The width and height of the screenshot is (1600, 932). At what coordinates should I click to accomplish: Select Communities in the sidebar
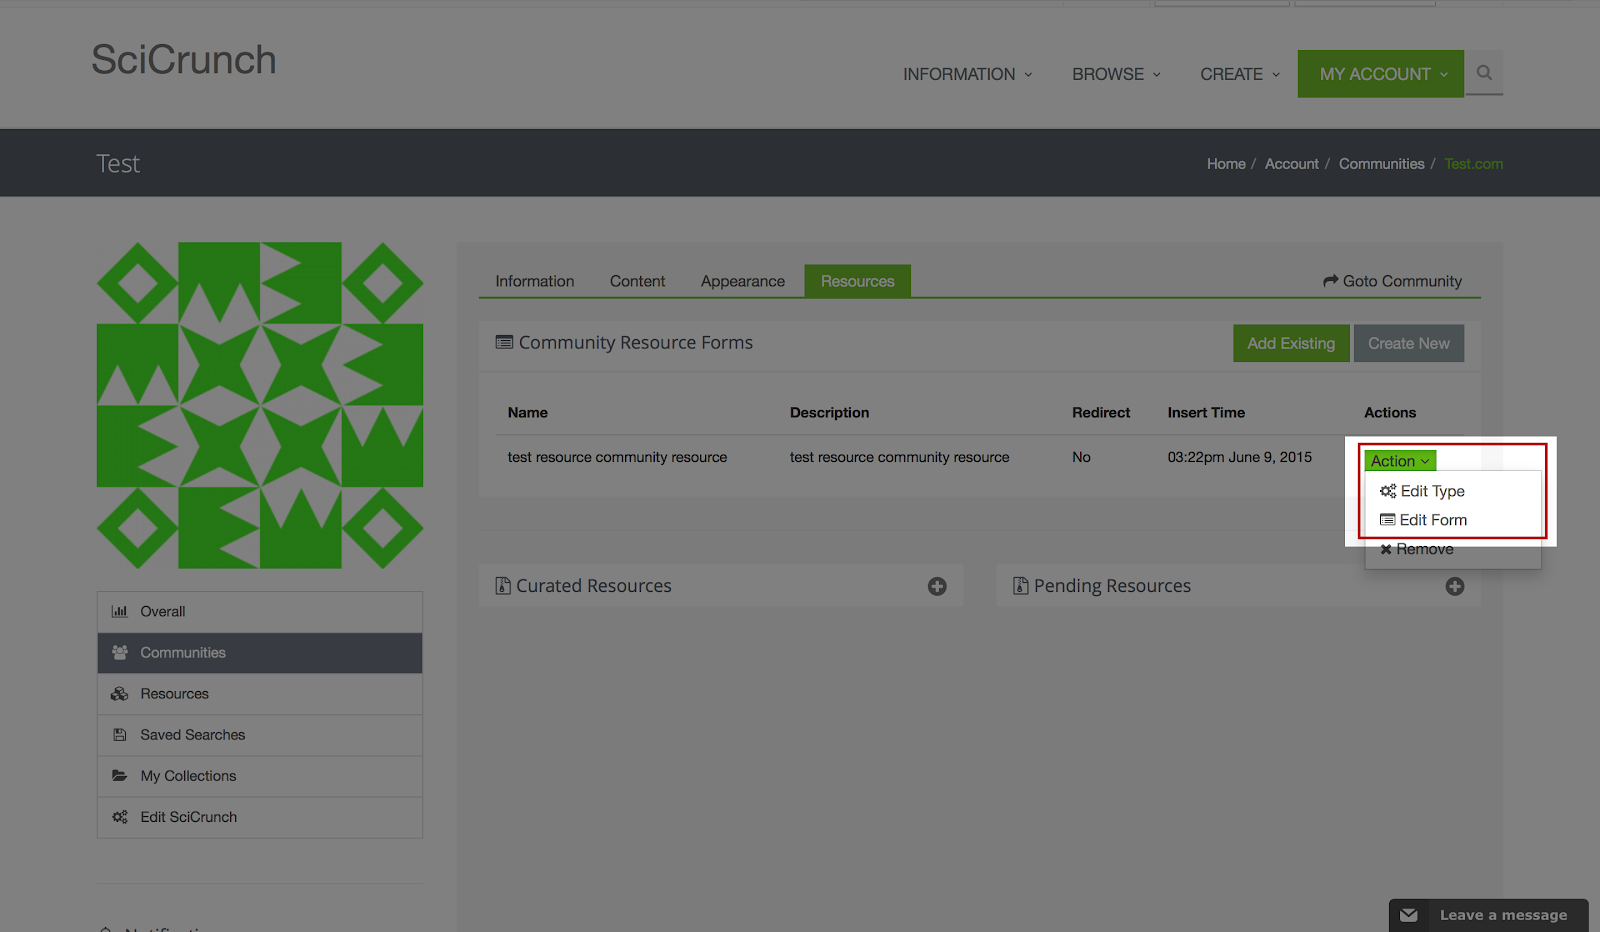point(260,653)
